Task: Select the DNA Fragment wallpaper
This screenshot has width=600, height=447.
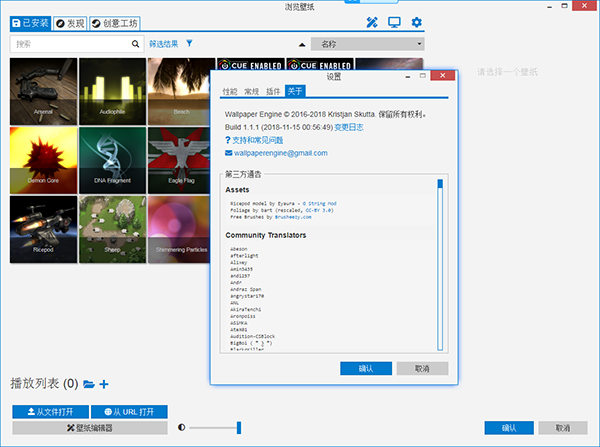Action: [112, 160]
